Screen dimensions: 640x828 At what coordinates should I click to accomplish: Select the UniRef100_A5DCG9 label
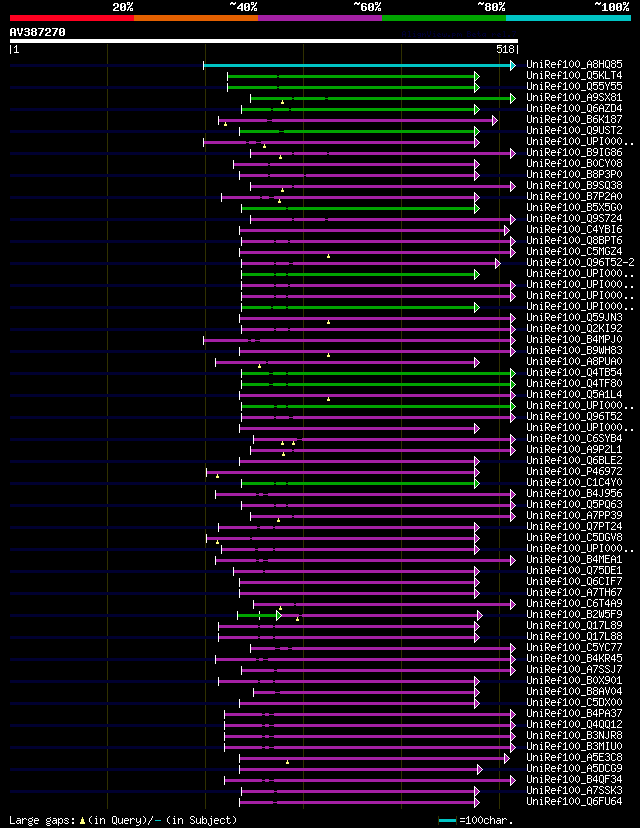pos(575,768)
